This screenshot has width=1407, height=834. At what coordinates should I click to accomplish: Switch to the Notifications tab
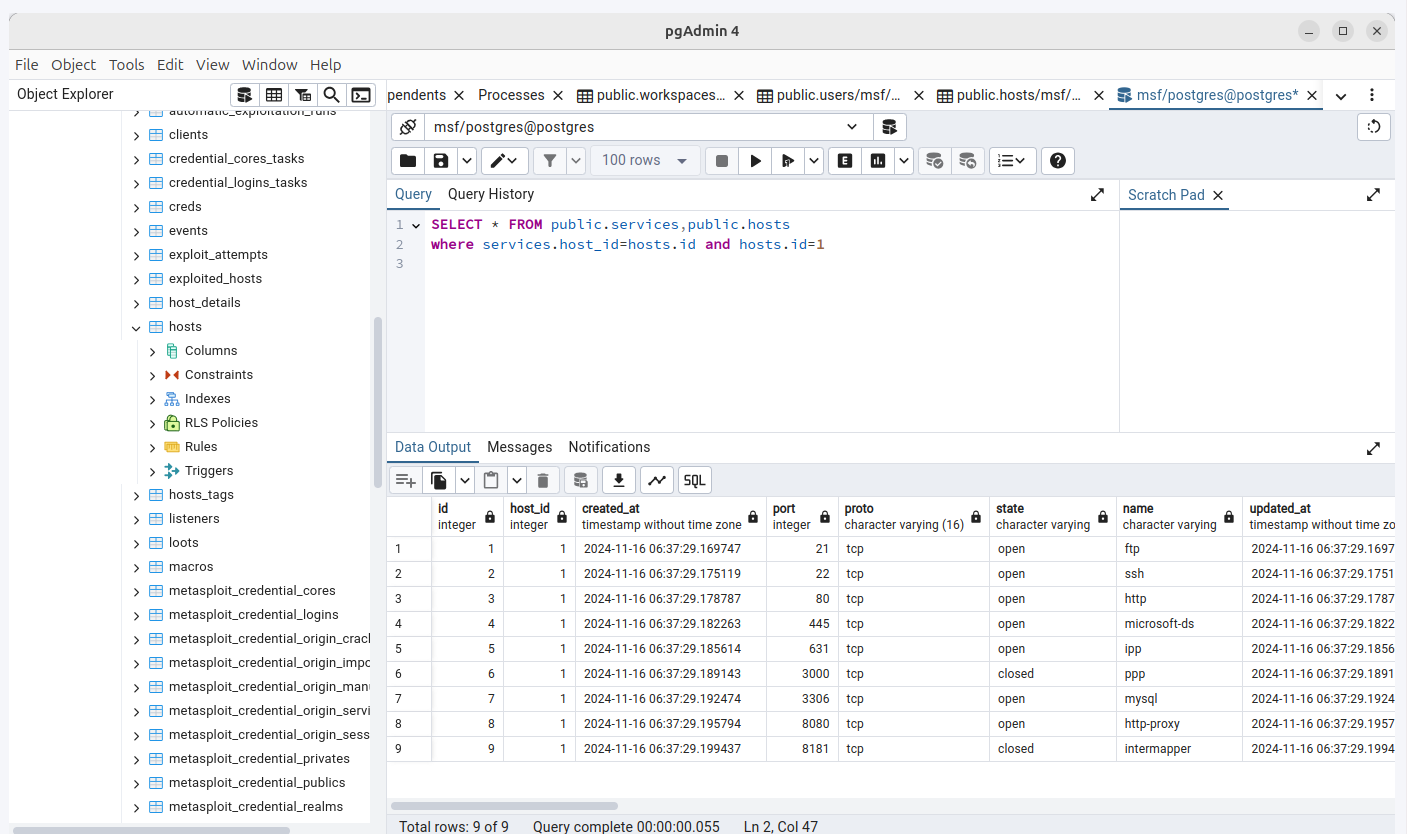pyautogui.click(x=609, y=447)
